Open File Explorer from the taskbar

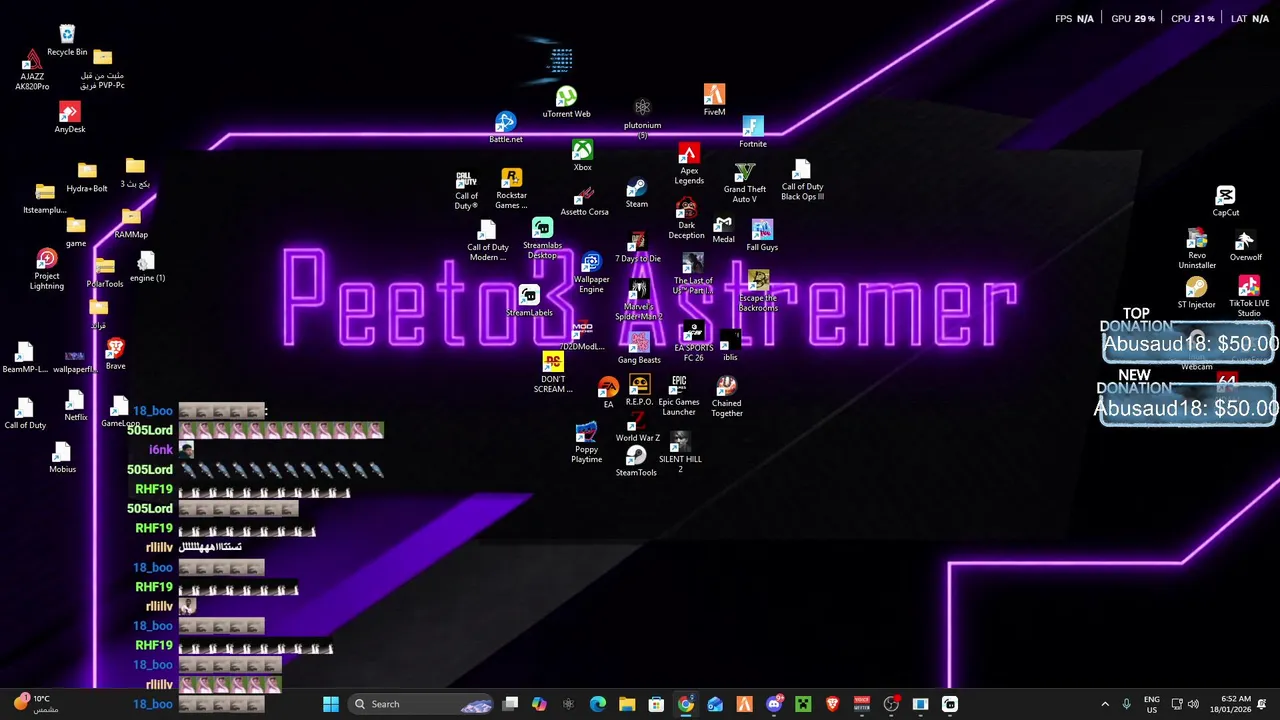tap(627, 704)
